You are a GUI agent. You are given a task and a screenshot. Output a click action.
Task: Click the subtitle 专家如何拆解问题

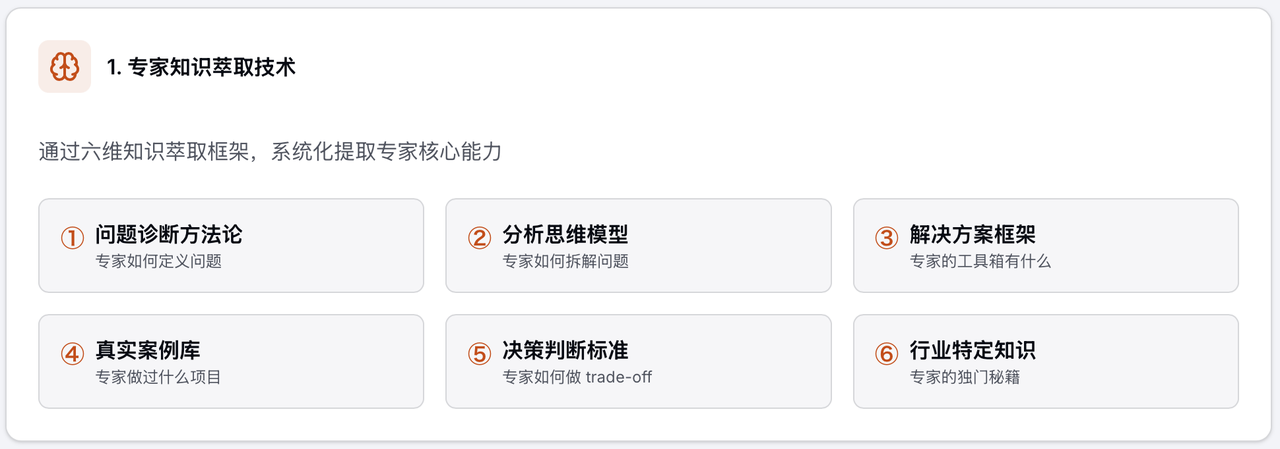pyautogui.click(x=565, y=261)
